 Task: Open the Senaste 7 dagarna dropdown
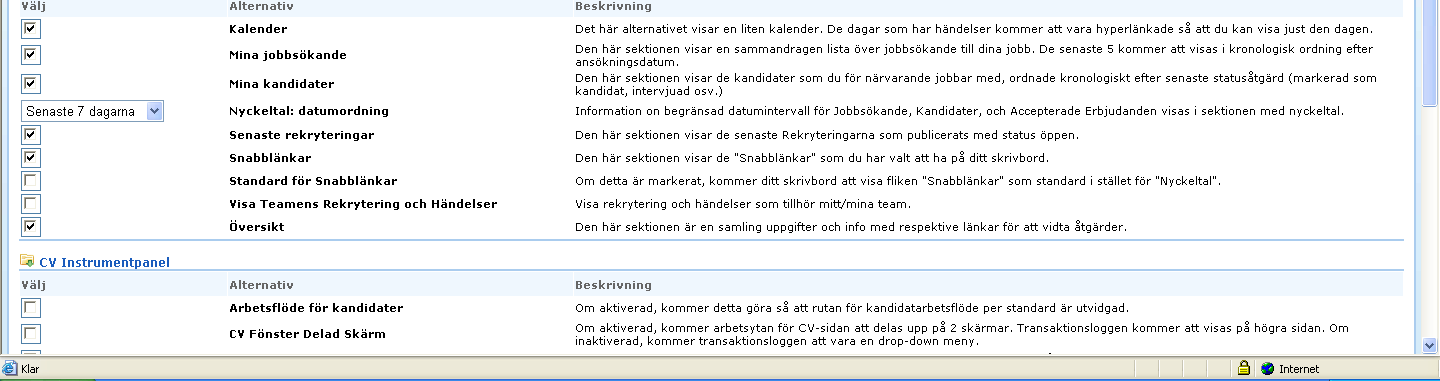(x=93, y=111)
